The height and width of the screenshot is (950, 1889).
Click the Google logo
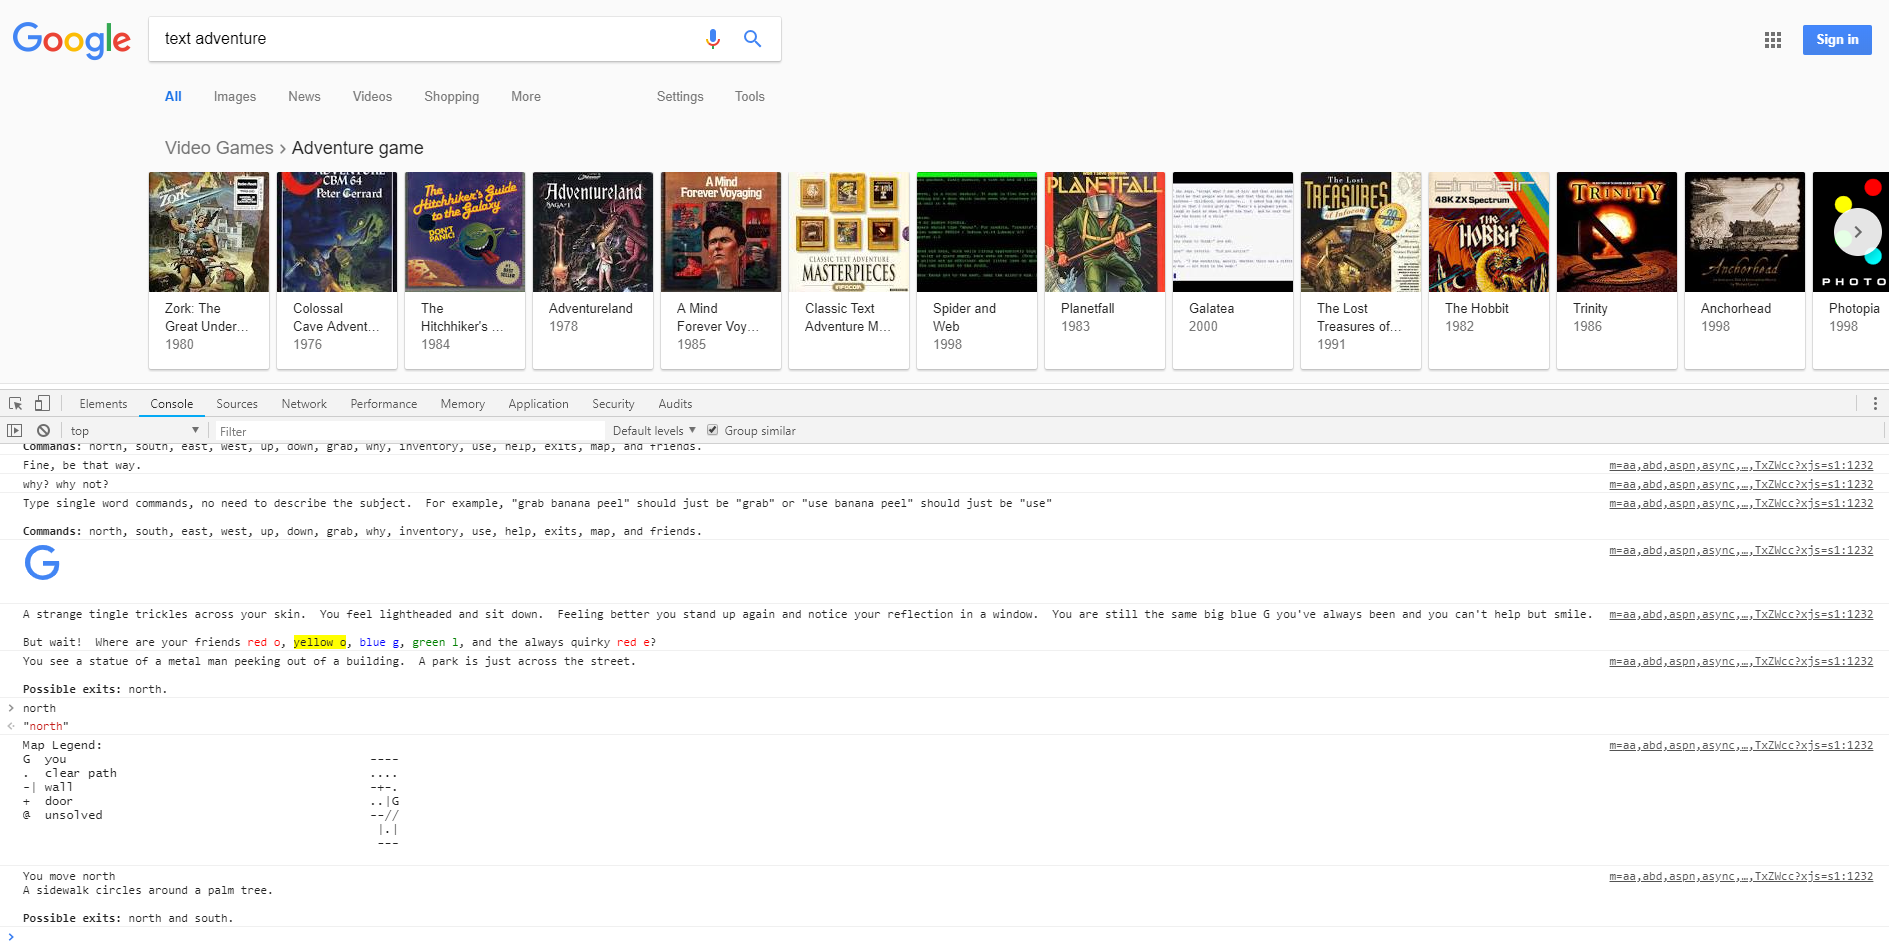[71, 40]
